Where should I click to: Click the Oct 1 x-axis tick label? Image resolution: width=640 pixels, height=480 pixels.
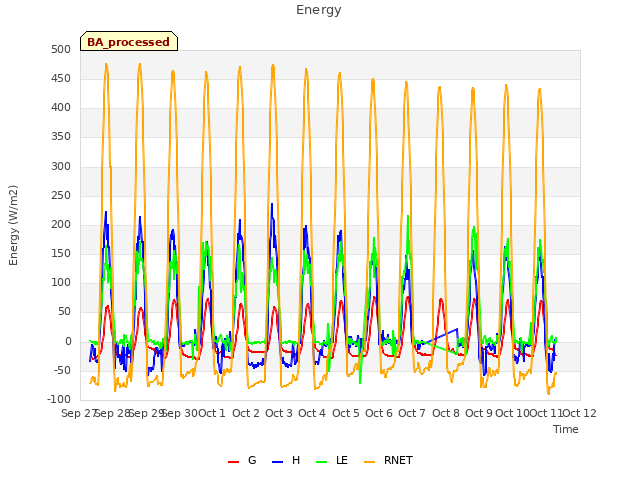[x=212, y=413]
